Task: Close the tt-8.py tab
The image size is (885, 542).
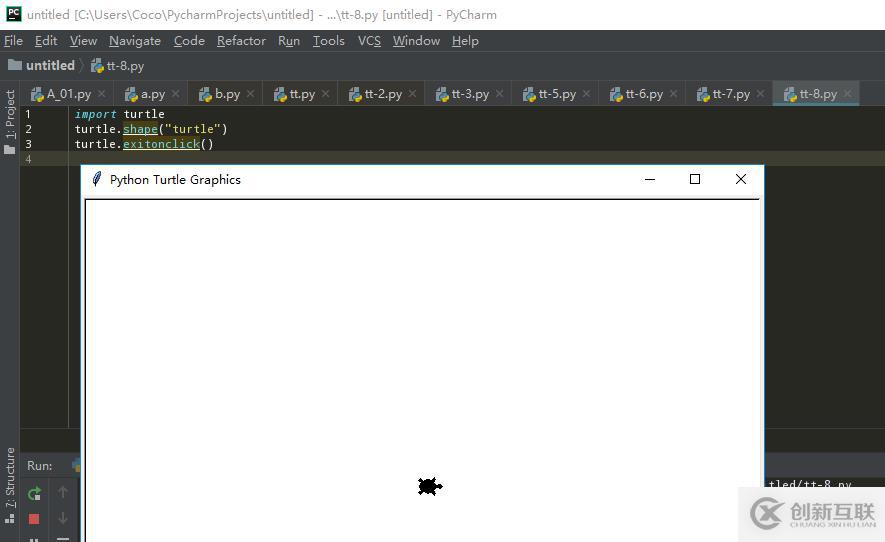Action: (x=847, y=94)
